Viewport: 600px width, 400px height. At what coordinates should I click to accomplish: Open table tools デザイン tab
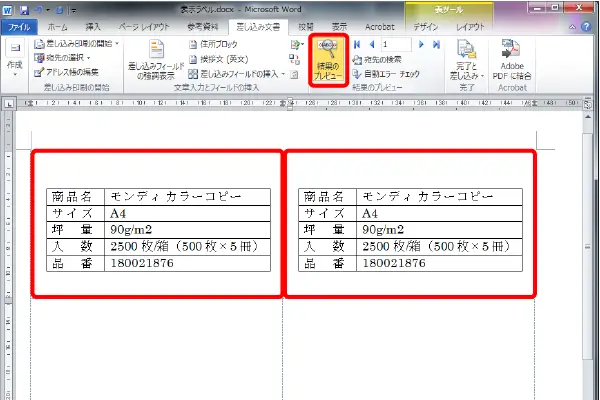point(426,27)
